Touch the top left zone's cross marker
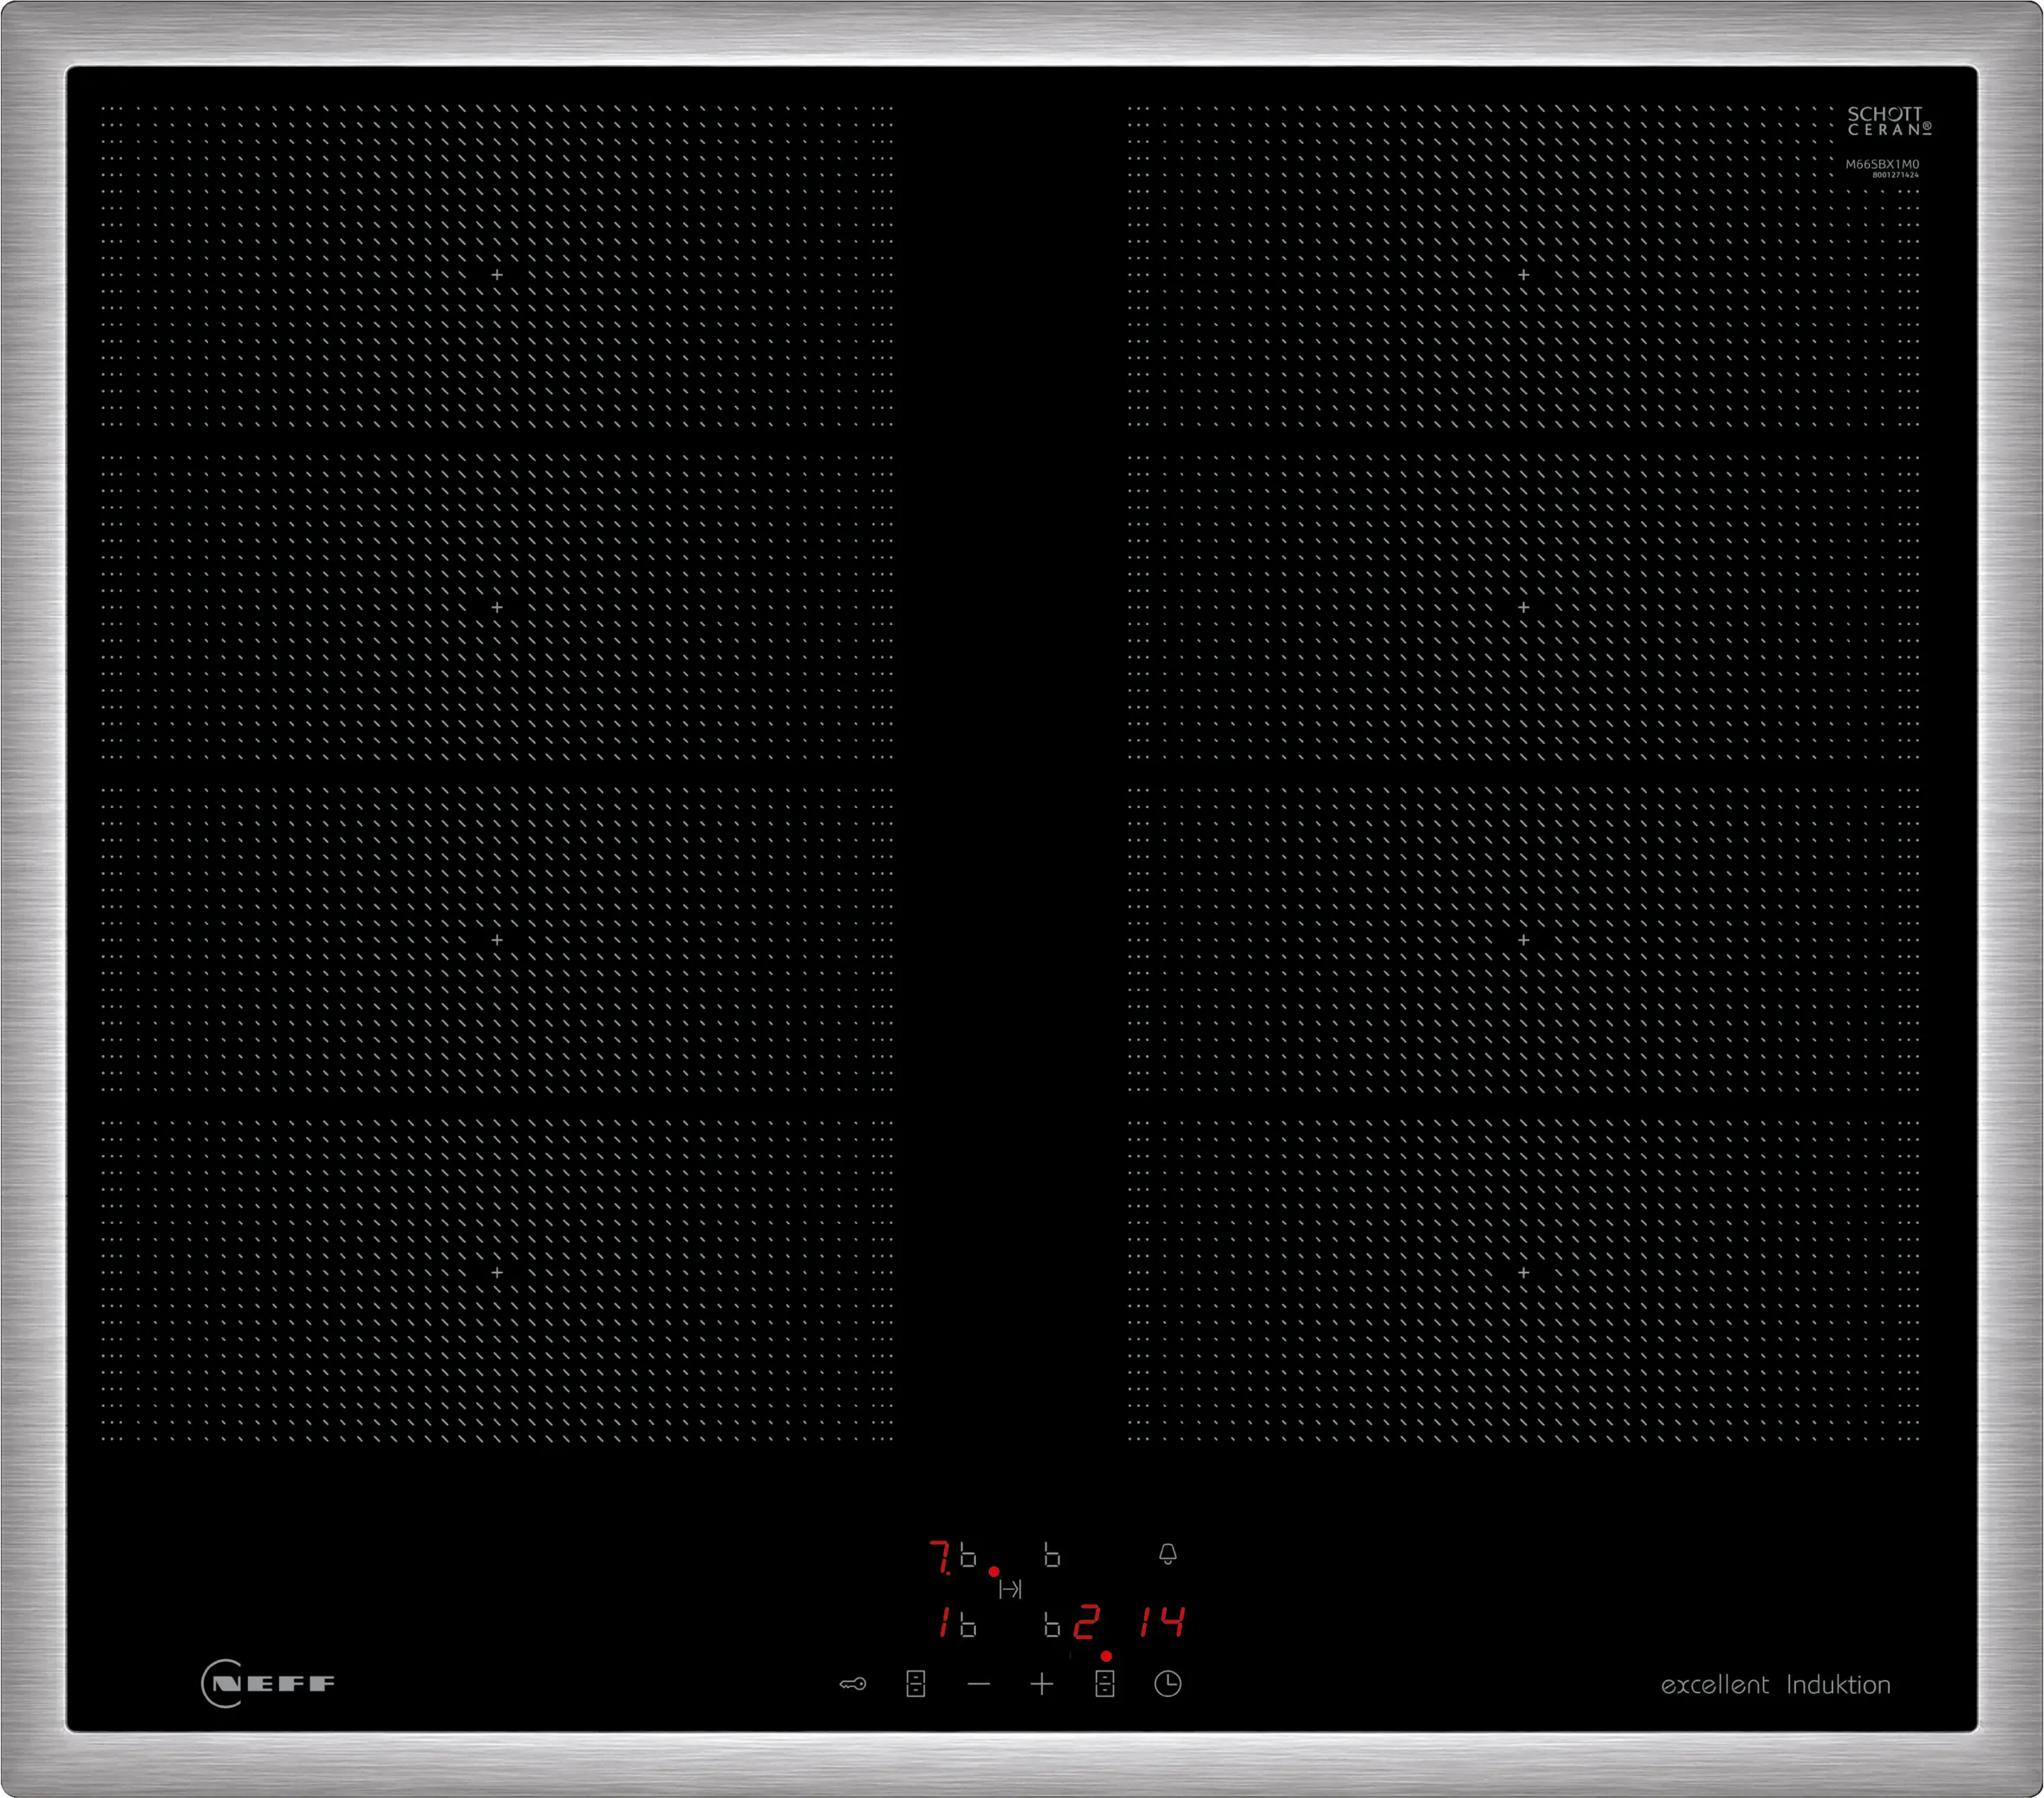This screenshot has width=2044, height=1798. (497, 274)
